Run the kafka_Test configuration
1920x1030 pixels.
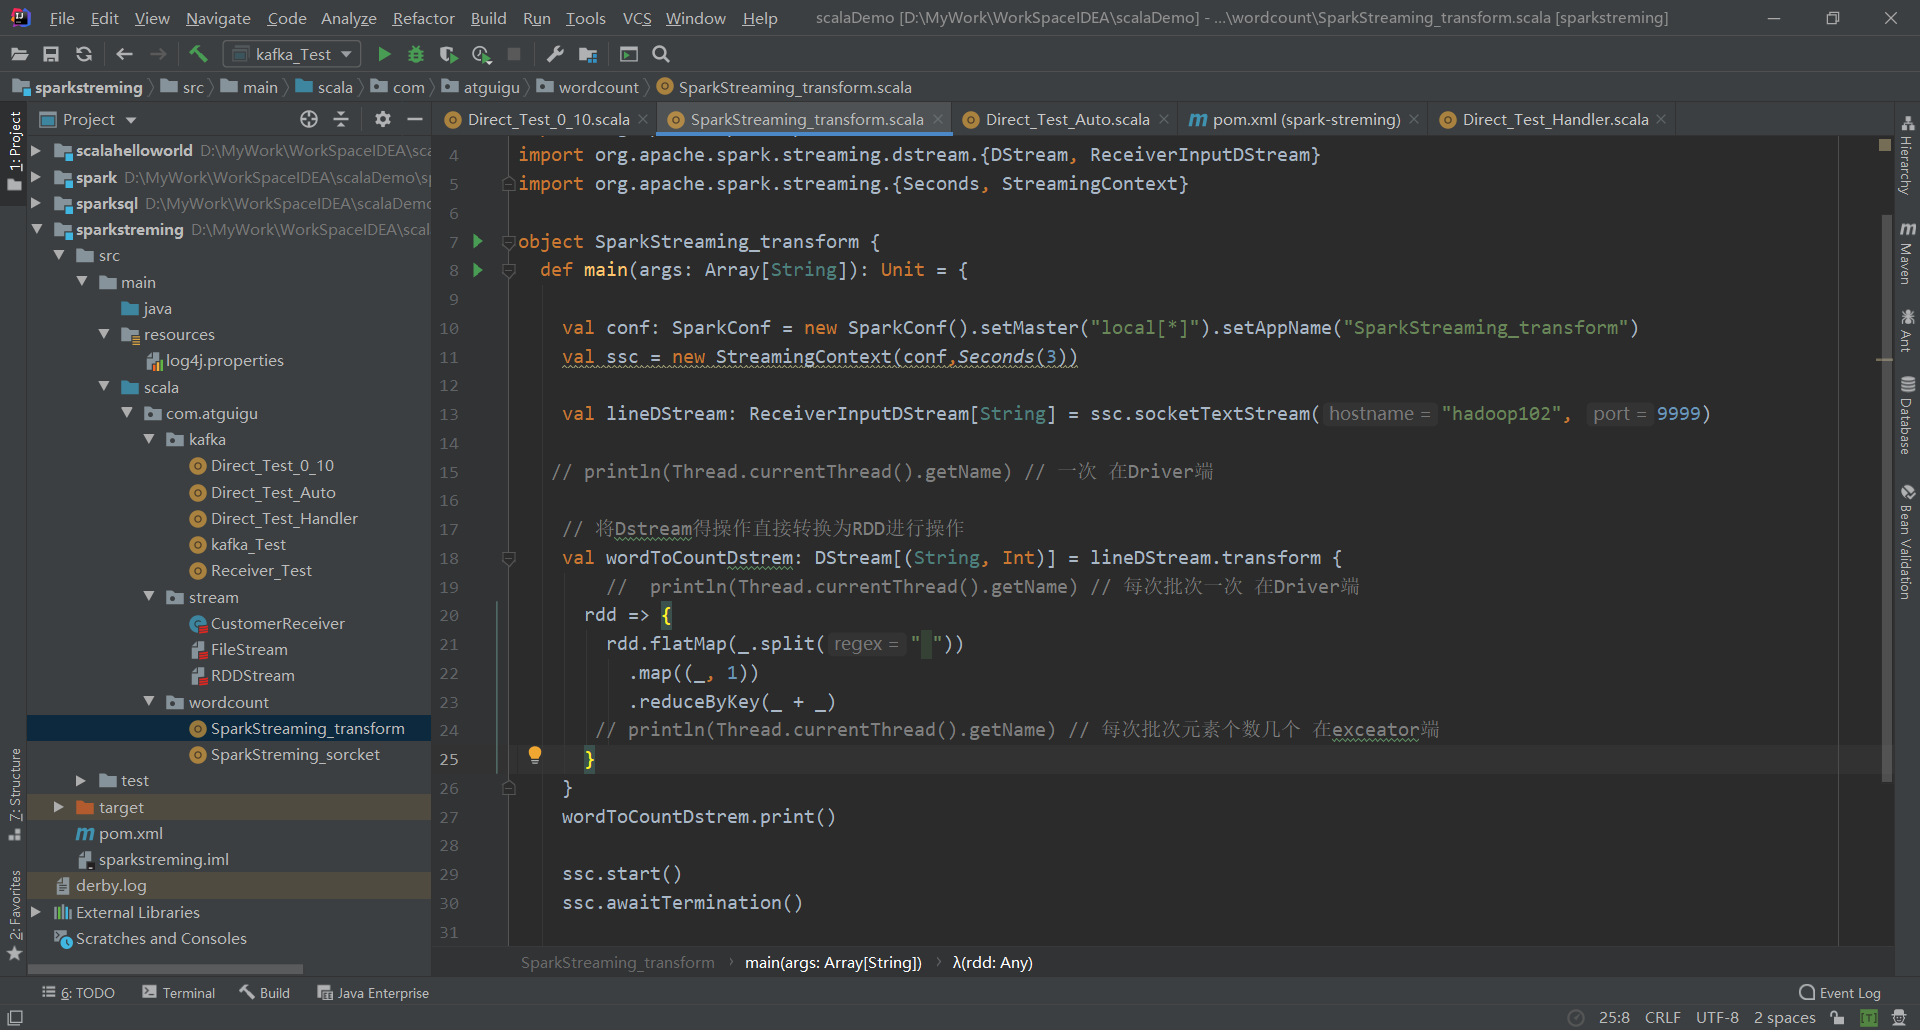(x=384, y=54)
